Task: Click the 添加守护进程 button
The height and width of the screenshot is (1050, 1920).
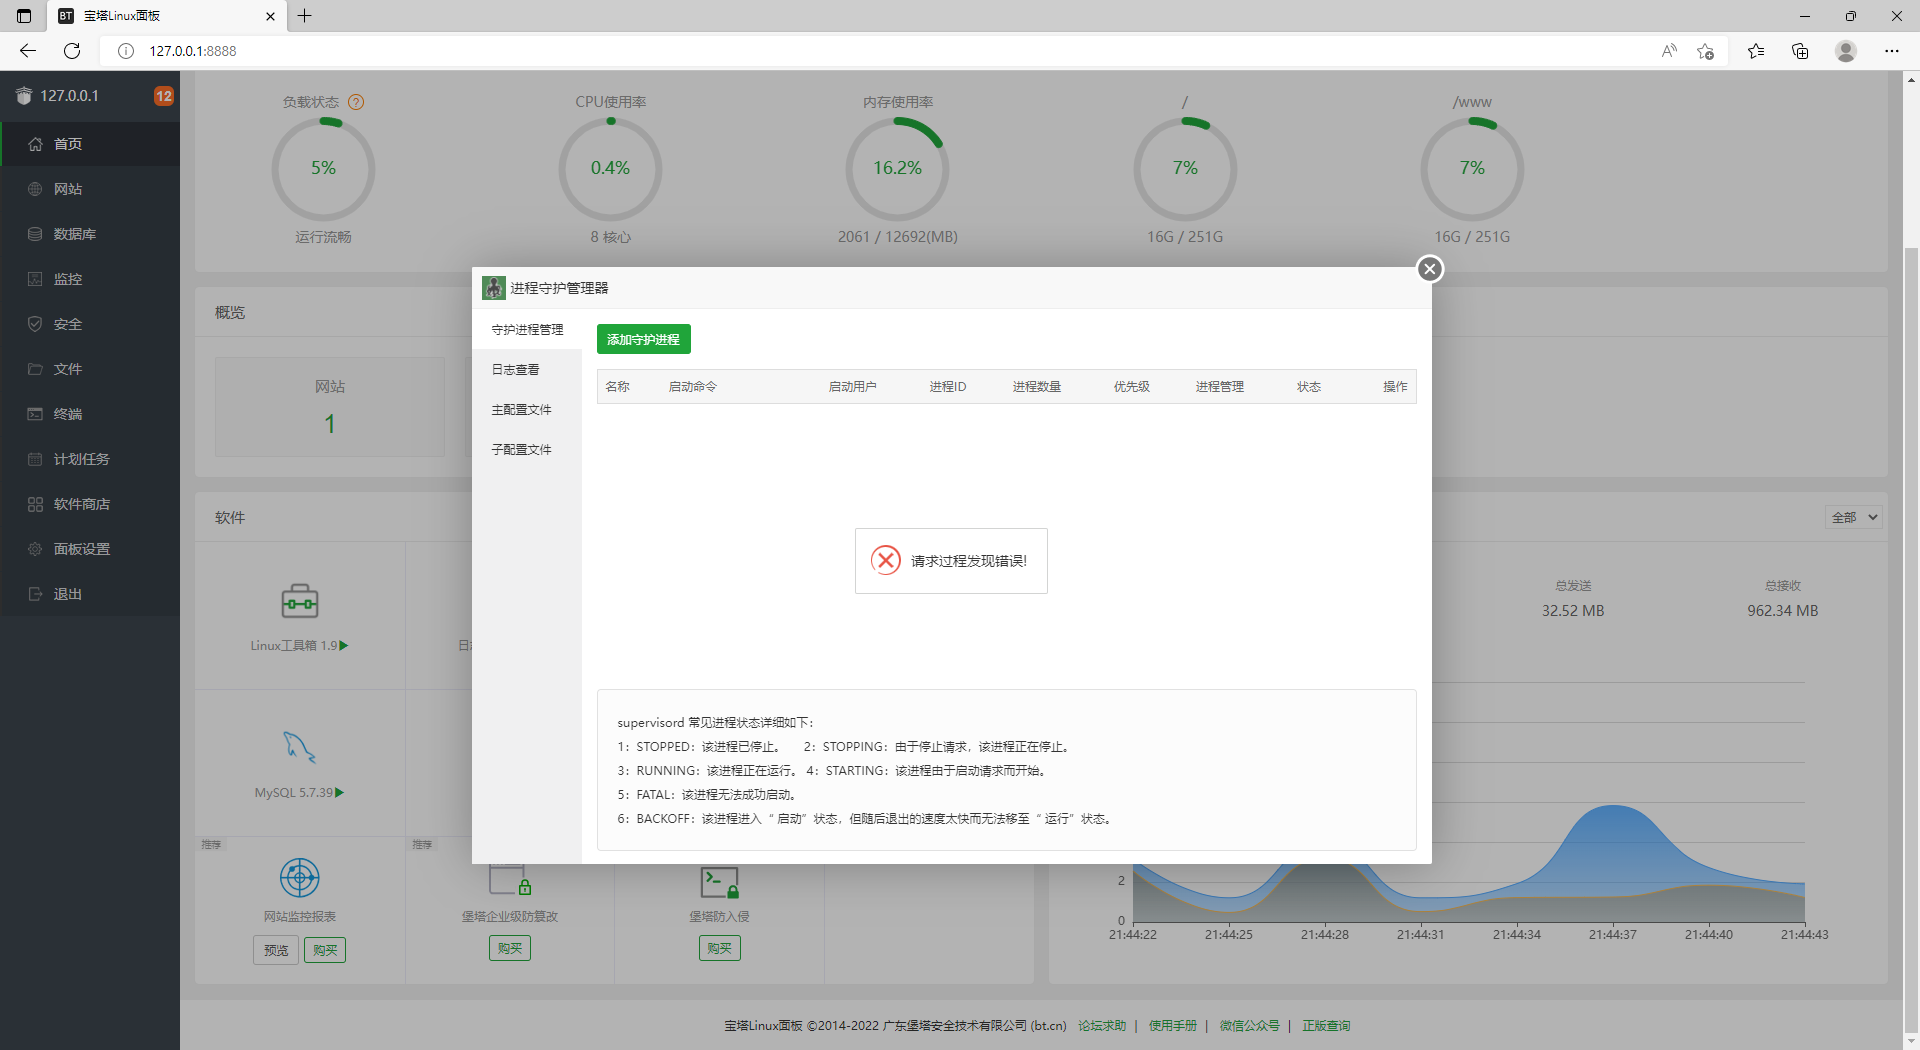Action: (643, 339)
